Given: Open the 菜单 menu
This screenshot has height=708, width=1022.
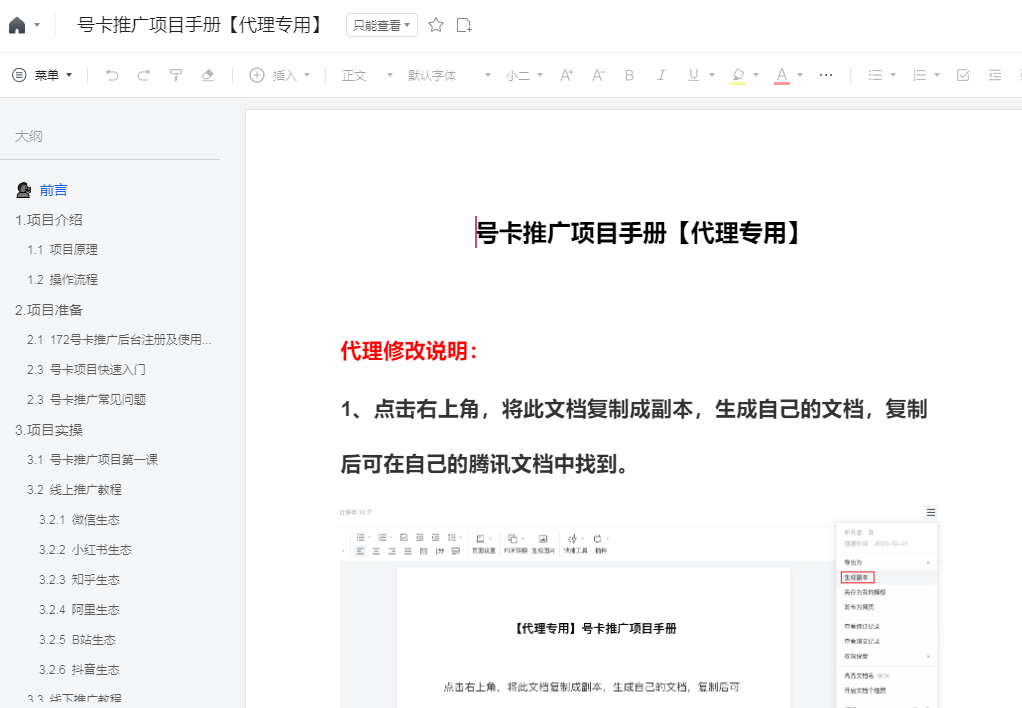Looking at the screenshot, I should point(42,74).
